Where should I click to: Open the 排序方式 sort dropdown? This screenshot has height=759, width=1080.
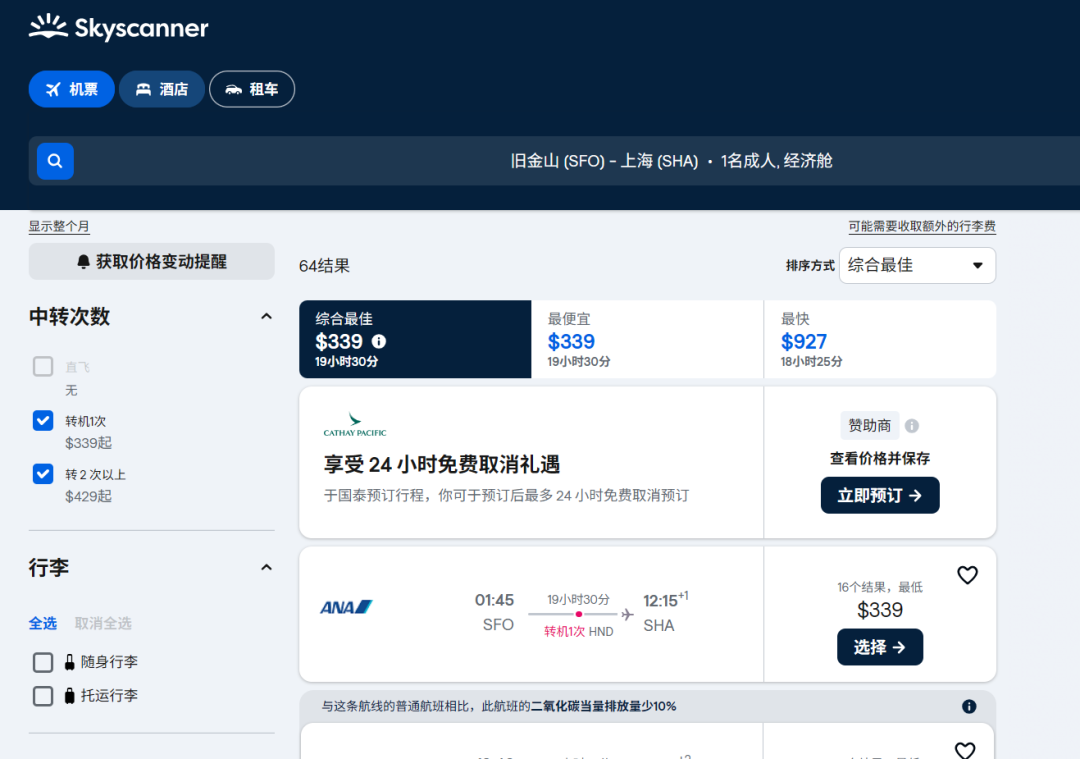(916, 265)
